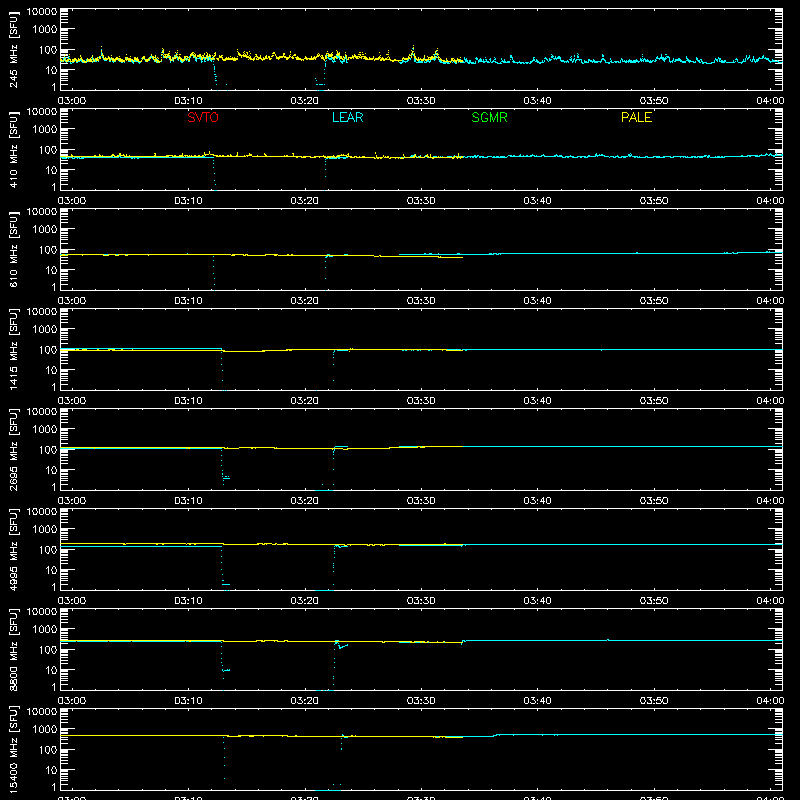The width and height of the screenshot is (800, 800).
Task: Click the 1000 y-axis value of 15400 MHz plot
Action: click(x=45, y=730)
